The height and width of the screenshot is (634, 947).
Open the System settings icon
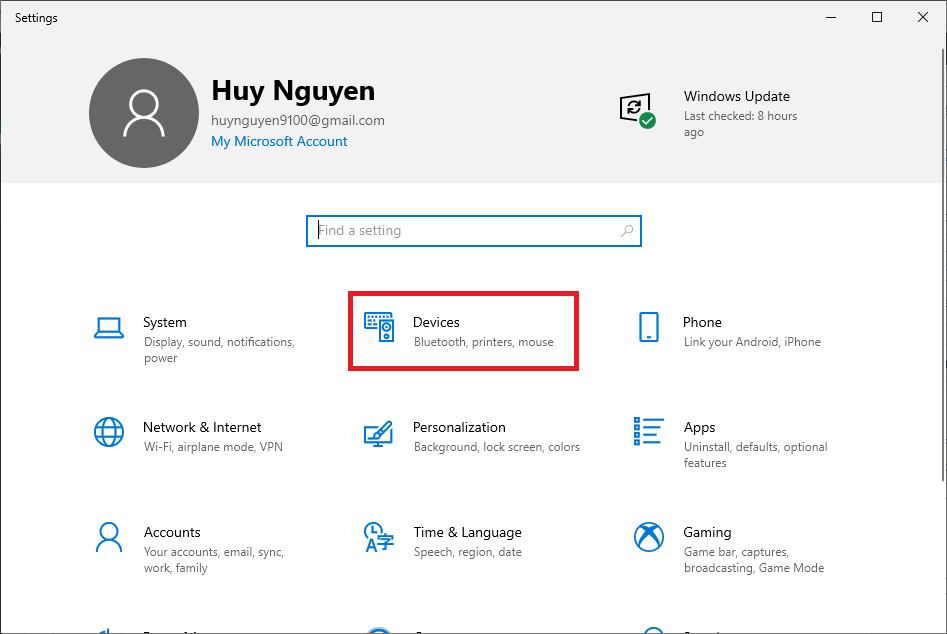point(108,326)
